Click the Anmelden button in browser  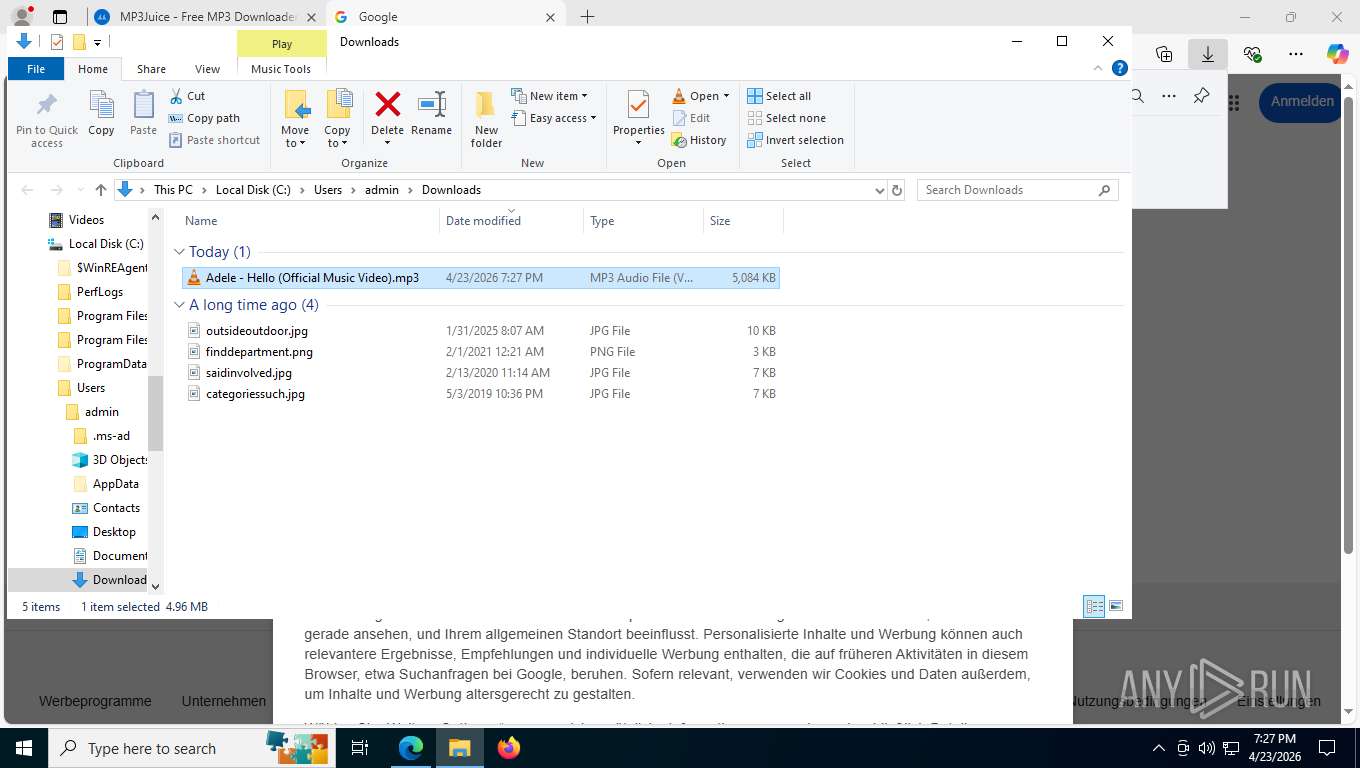click(x=1301, y=102)
